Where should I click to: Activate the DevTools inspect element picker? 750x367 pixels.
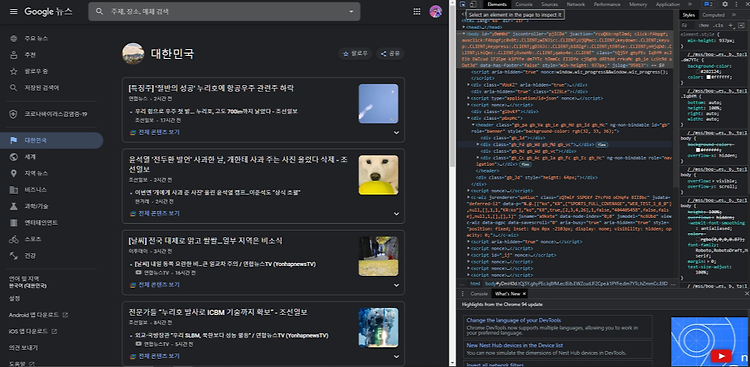[x=463, y=4]
